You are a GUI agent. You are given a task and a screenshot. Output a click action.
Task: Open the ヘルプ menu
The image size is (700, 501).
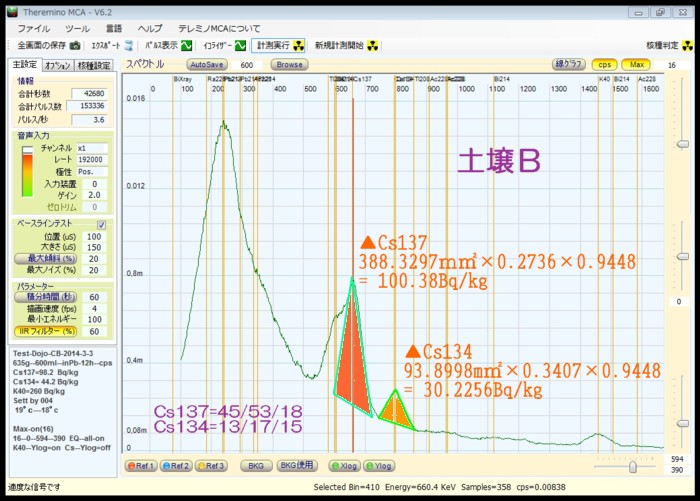pos(150,29)
